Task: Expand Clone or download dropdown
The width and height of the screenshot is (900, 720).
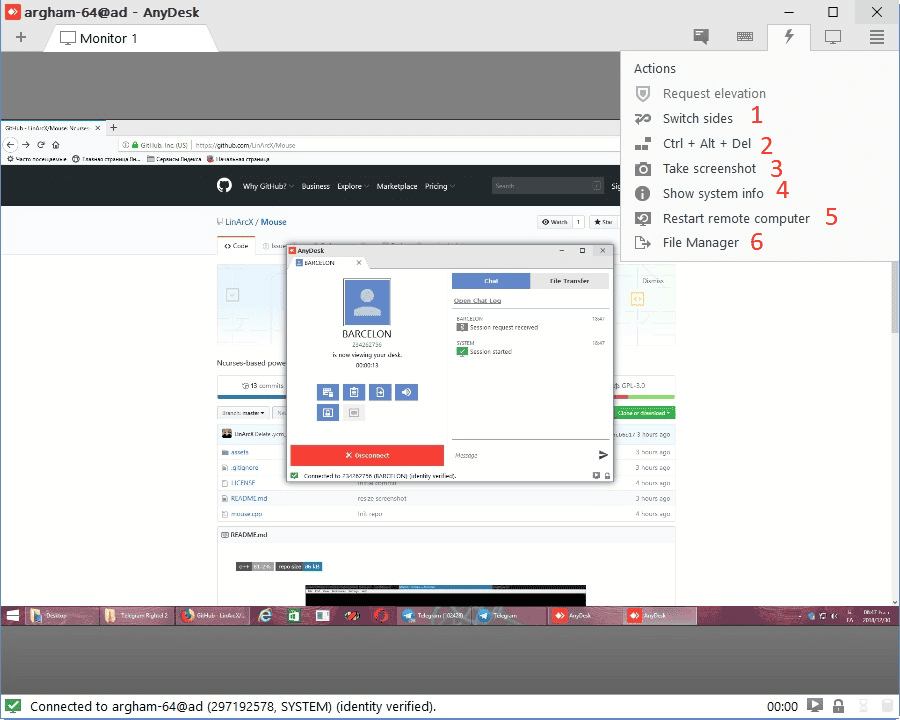Action: coord(644,413)
